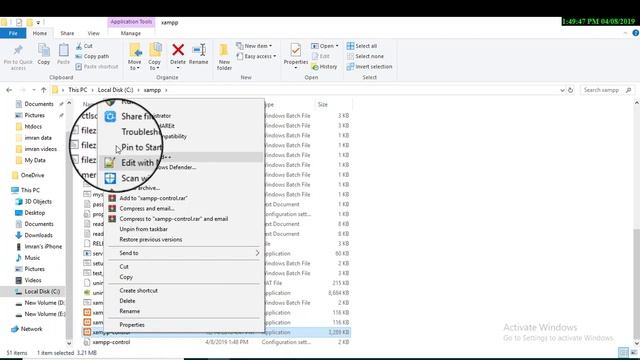The height and width of the screenshot is (360, 640).
Task: Open the Move to ribbon menu
Action: coord(135,56)
